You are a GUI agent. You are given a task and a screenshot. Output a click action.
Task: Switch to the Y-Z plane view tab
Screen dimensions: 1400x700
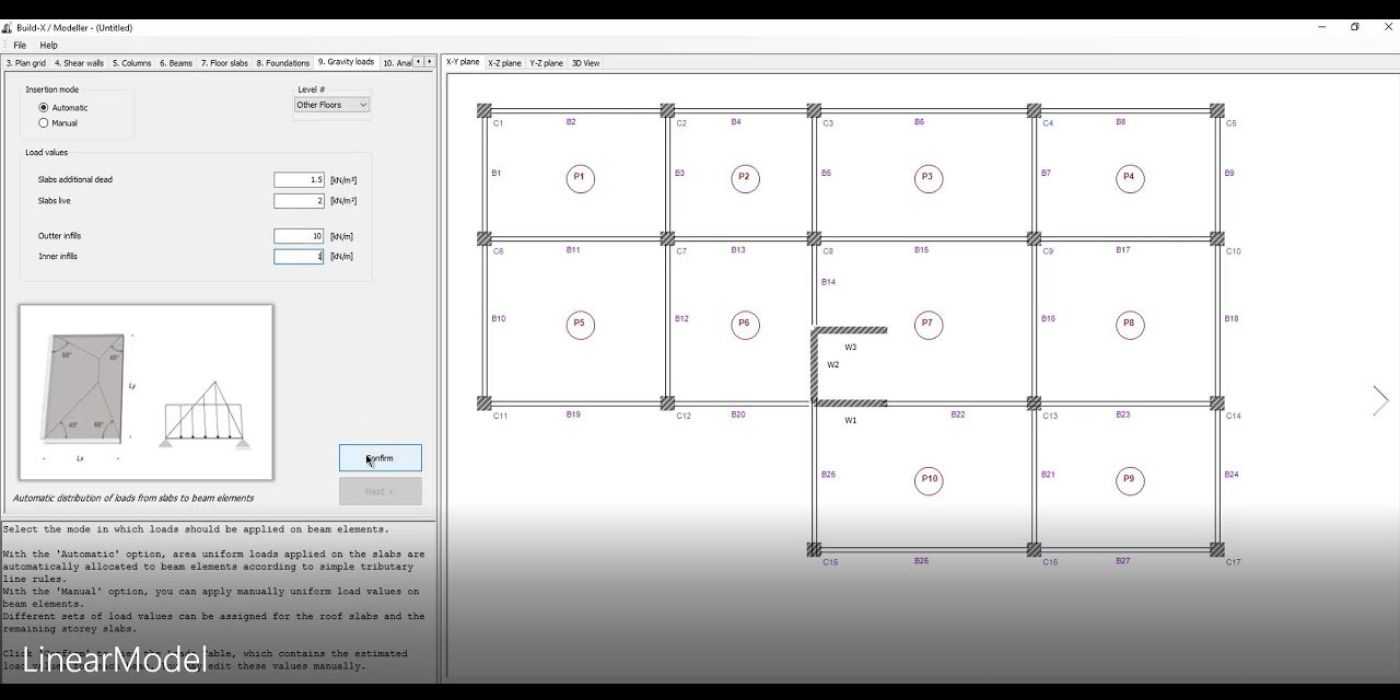click(546, 63)
